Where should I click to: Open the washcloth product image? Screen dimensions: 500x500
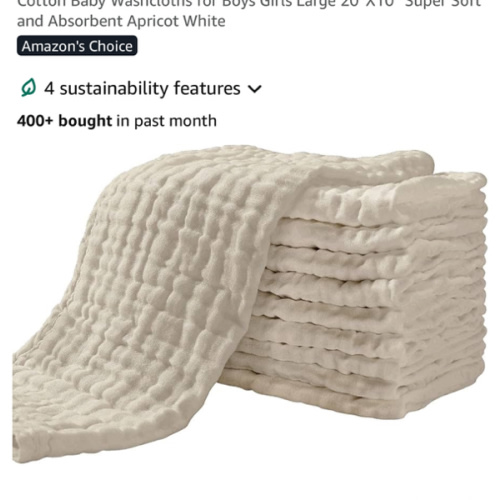pyautogui.click(x=250, y=303)
